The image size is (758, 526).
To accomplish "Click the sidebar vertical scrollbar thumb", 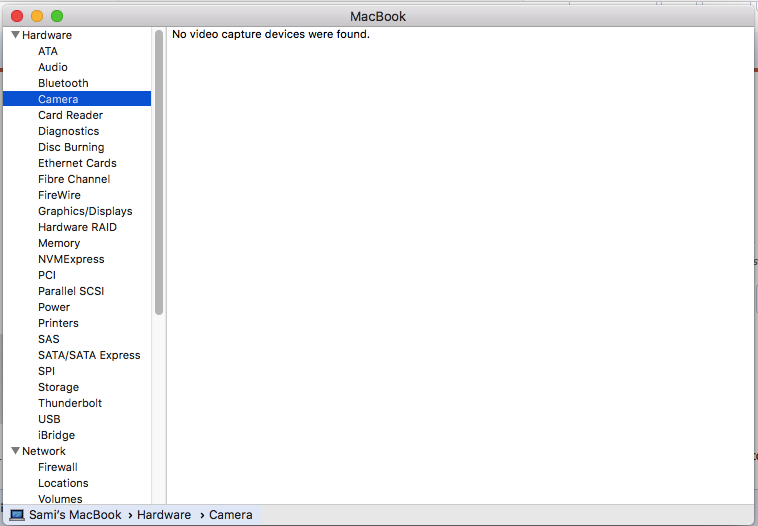I will tap(159, 173).
